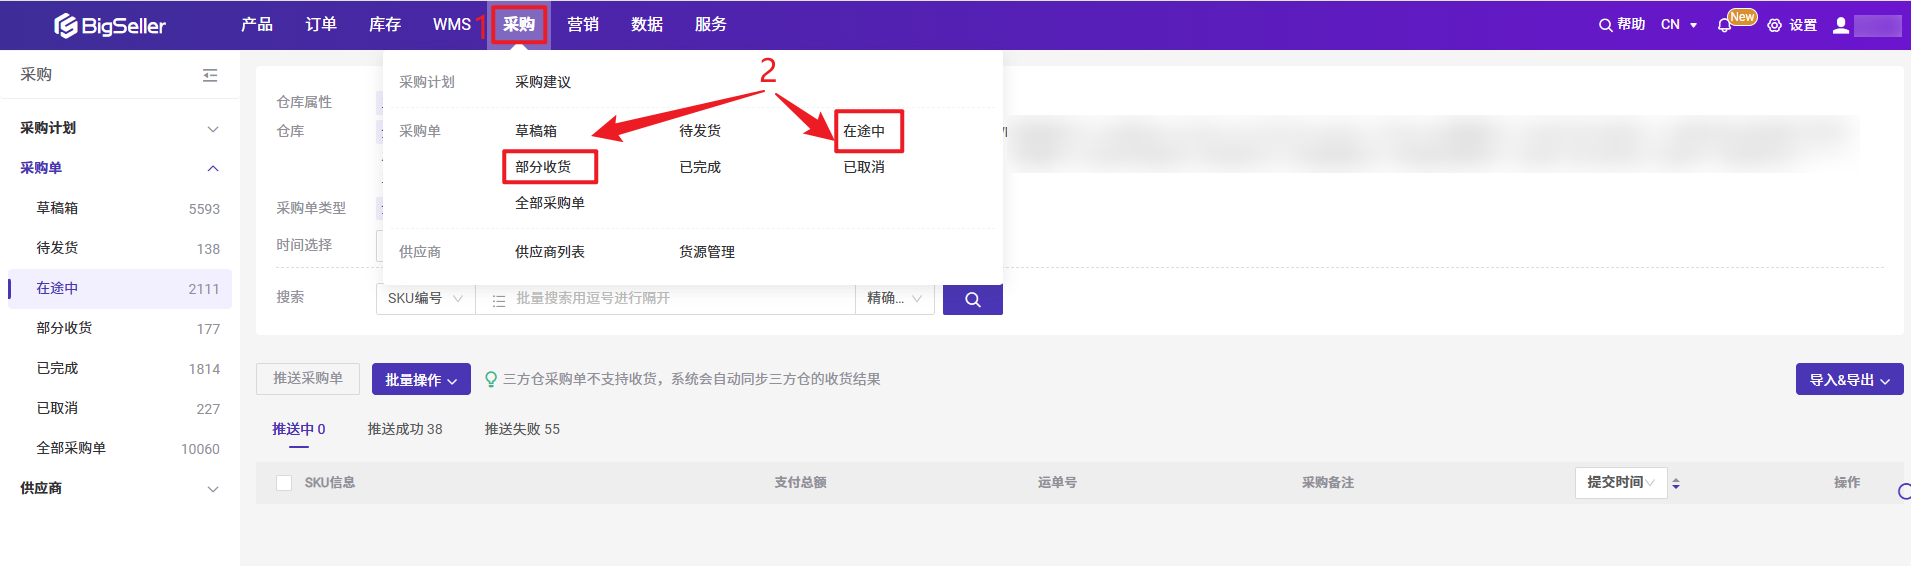Click the user profile avatar icon

pos(1840,25)
